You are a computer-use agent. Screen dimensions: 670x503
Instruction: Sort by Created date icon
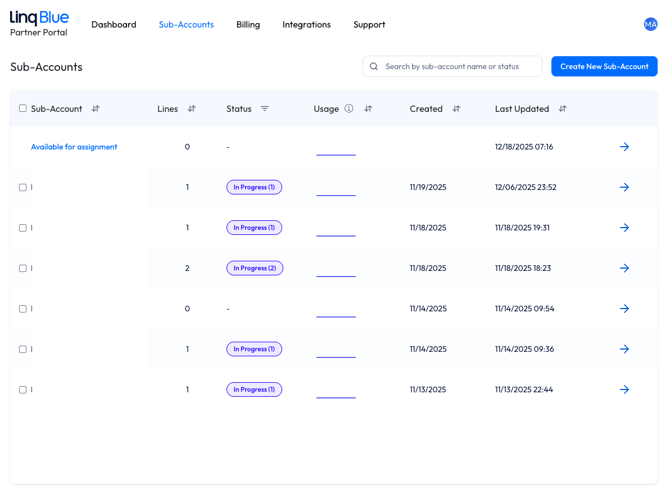pos(456,109)
